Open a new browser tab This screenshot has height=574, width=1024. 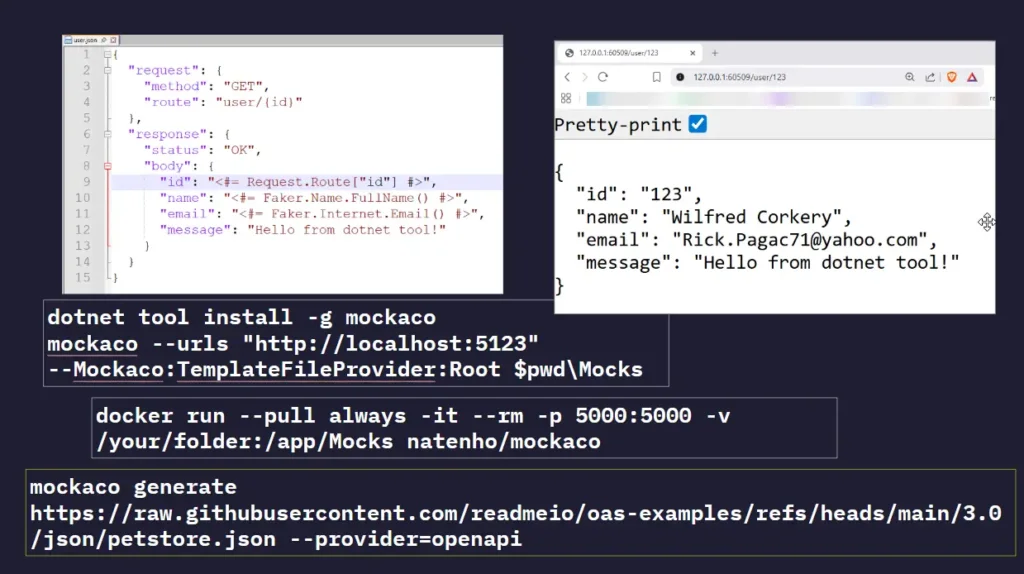tap(715, 53)
